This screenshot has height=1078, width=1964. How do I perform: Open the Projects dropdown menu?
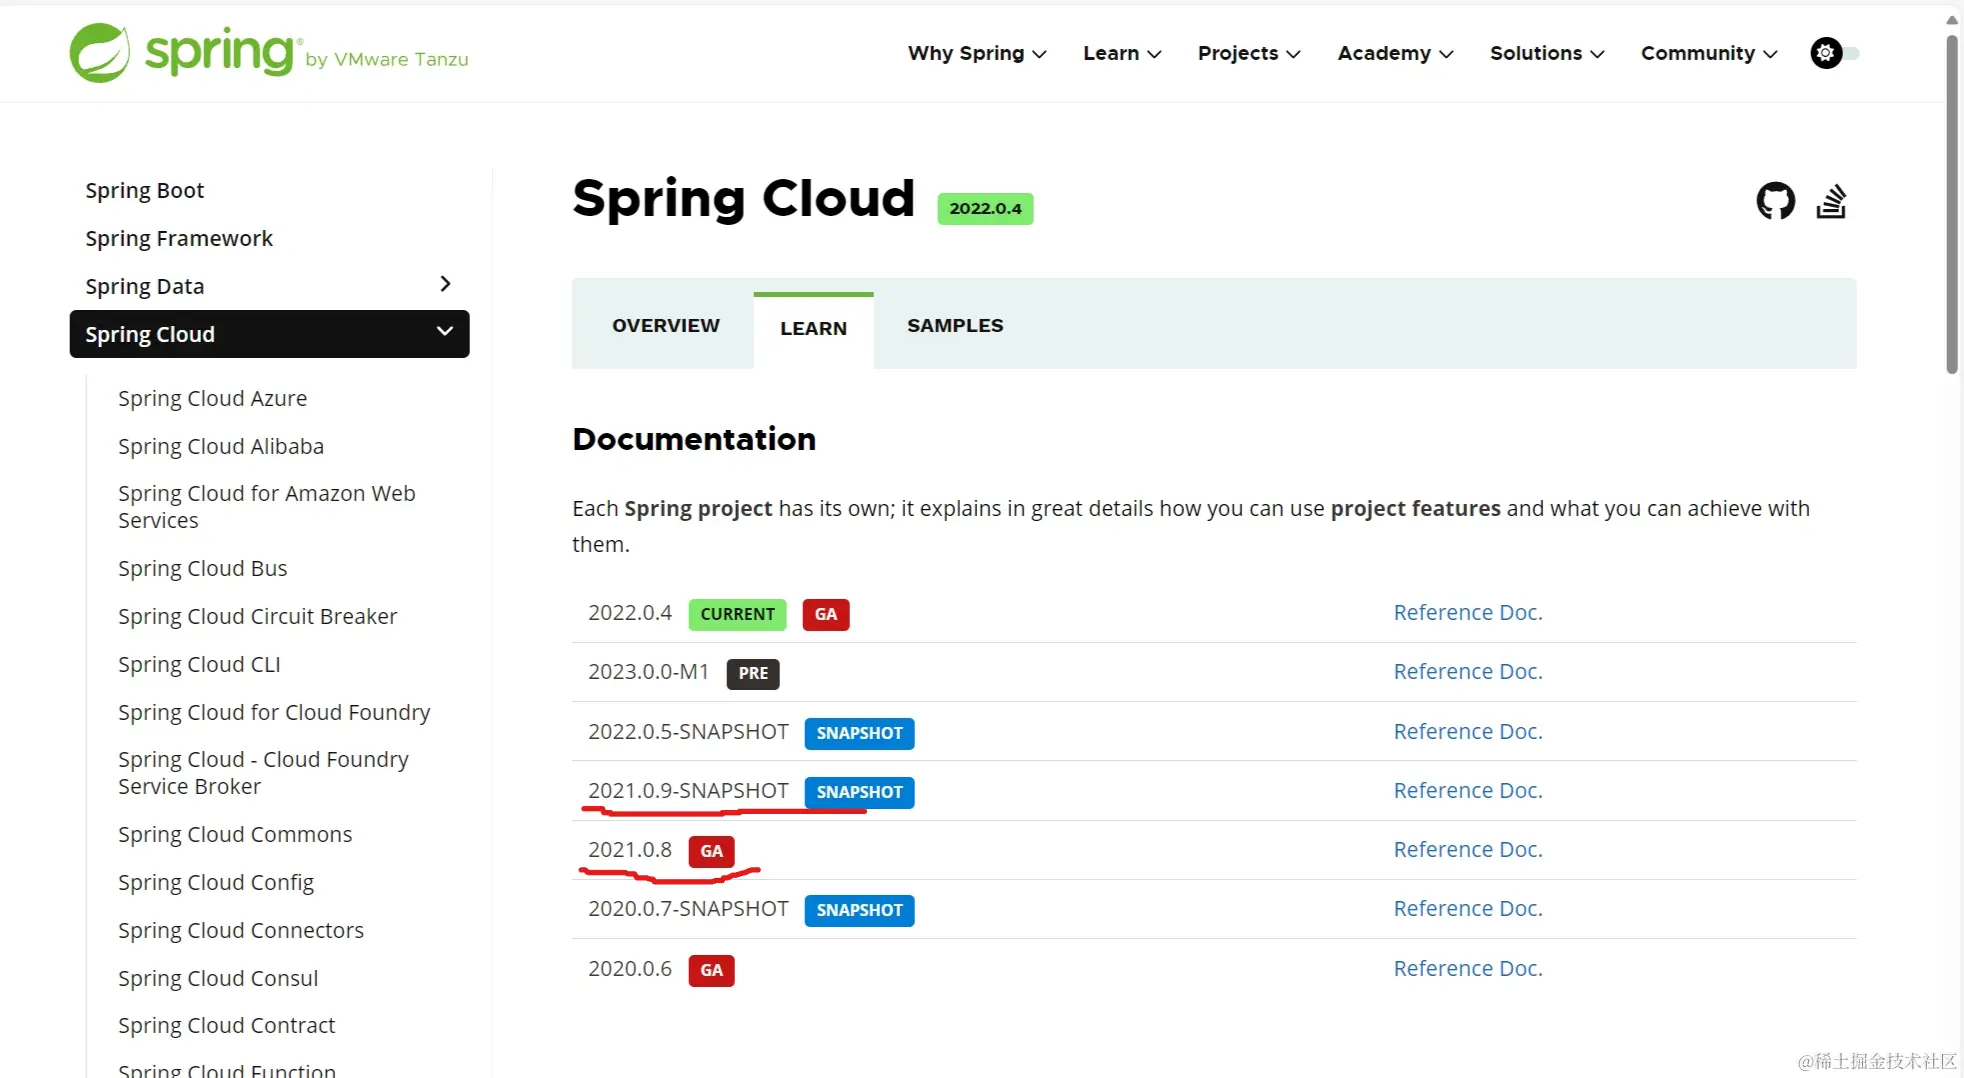coord(1249,53)
